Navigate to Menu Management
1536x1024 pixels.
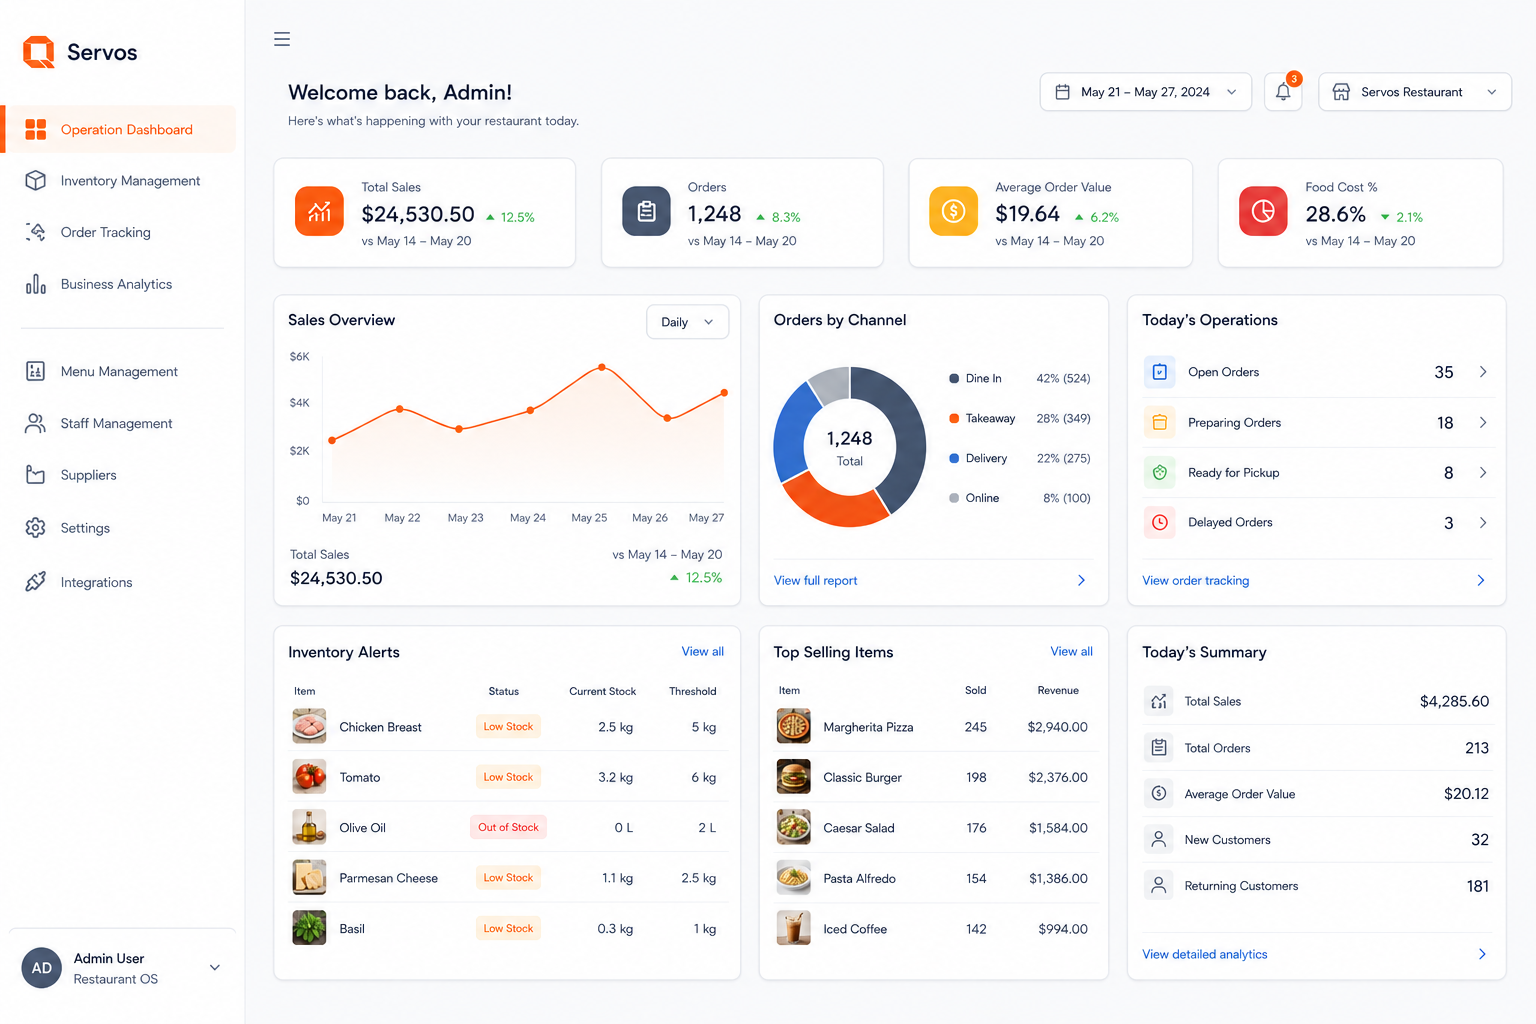120,372
